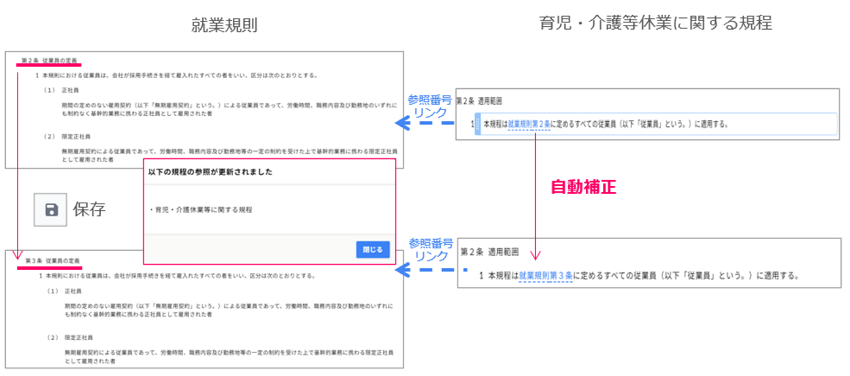Click dialog title 以下の規程の参照が更新されました
Screen dimensions: 850x376
210,172
